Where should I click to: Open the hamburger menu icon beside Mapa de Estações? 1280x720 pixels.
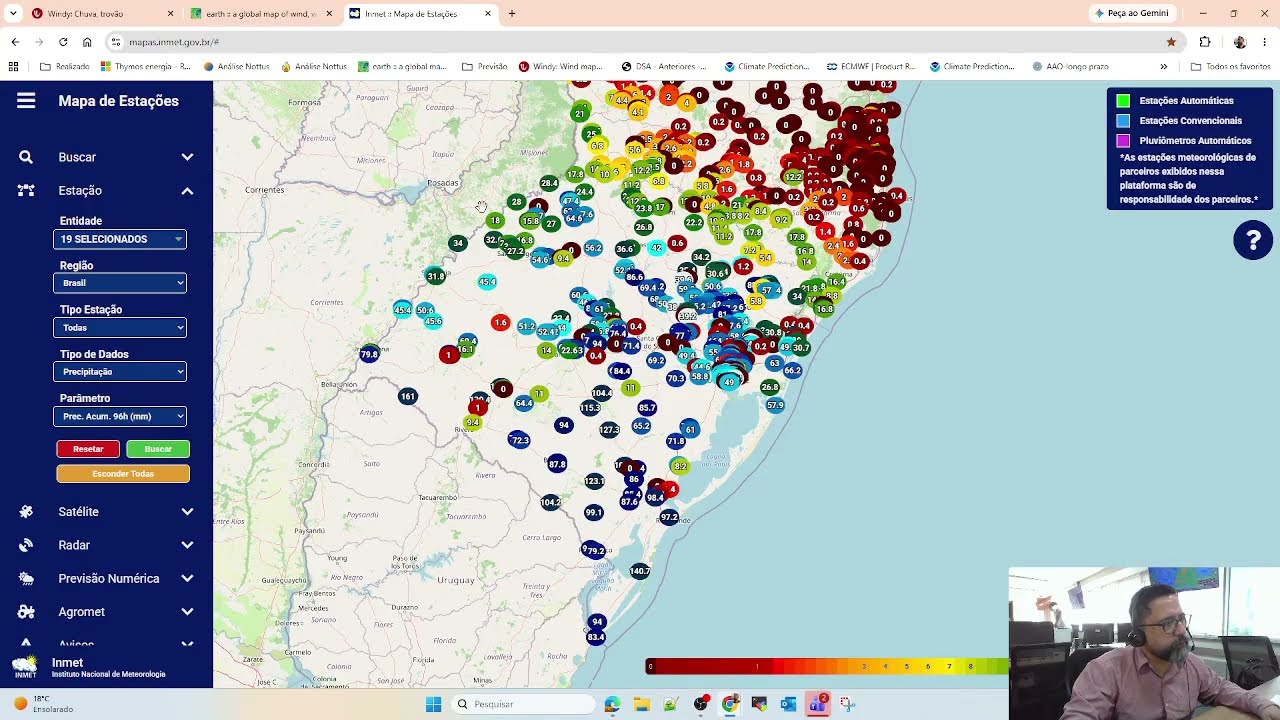(26, 101)
